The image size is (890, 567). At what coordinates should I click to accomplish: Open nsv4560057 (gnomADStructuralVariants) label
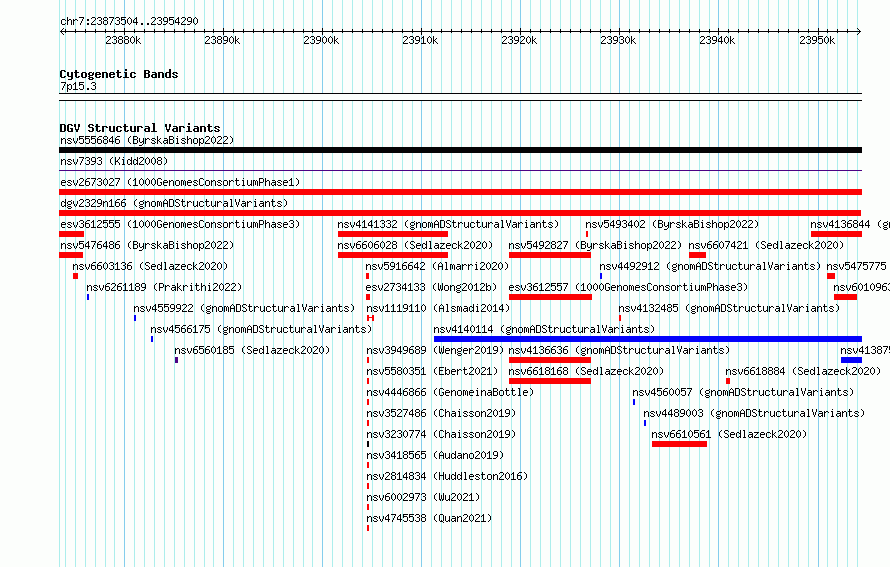click(743, 392)
